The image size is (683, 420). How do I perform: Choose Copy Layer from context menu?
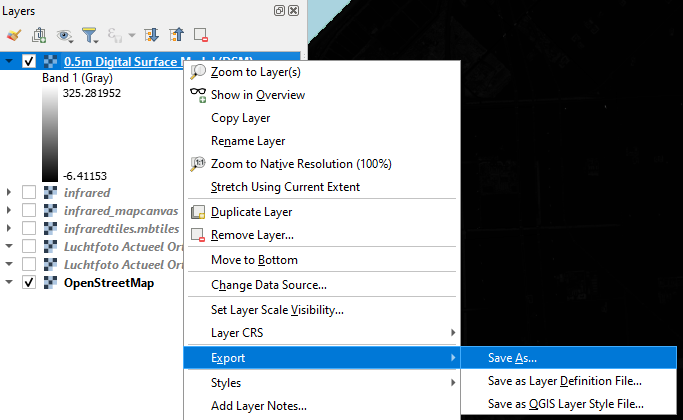[322, 118]
